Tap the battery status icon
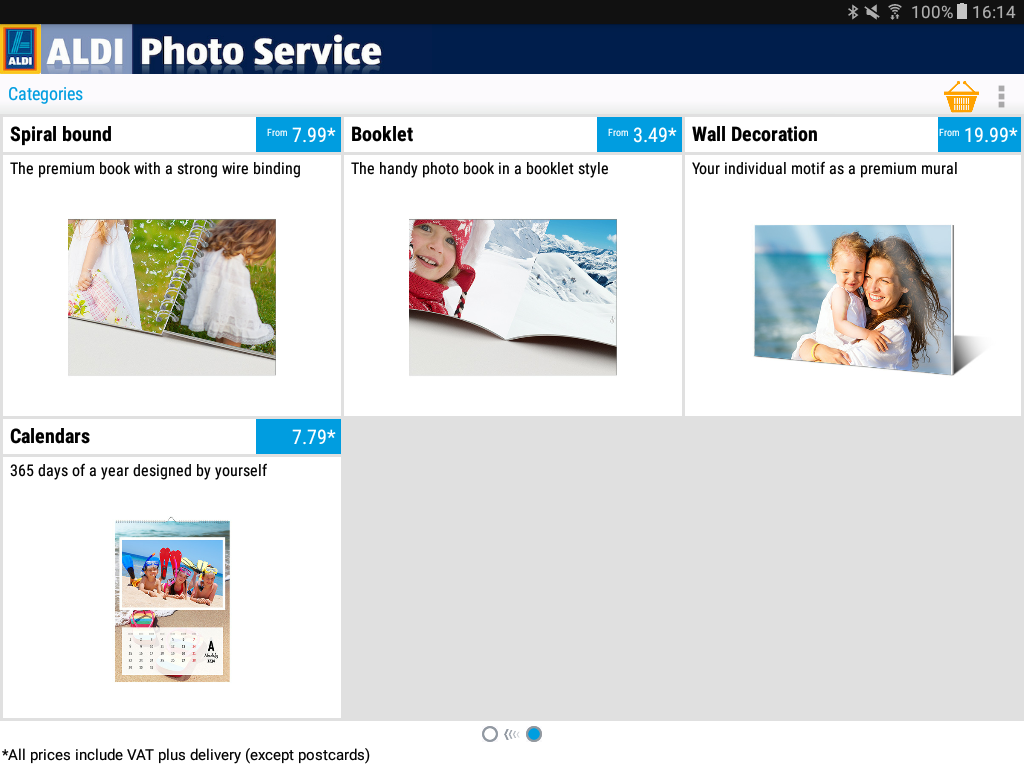The image size is (1024, 768). coord(961,12)
